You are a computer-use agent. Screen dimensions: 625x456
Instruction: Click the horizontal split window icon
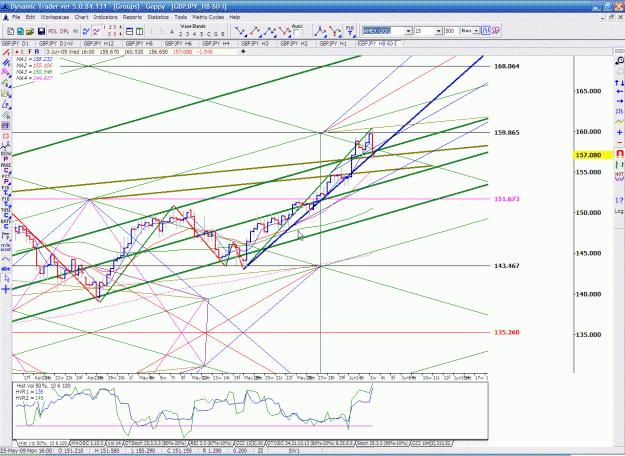(x=130, y=31)
